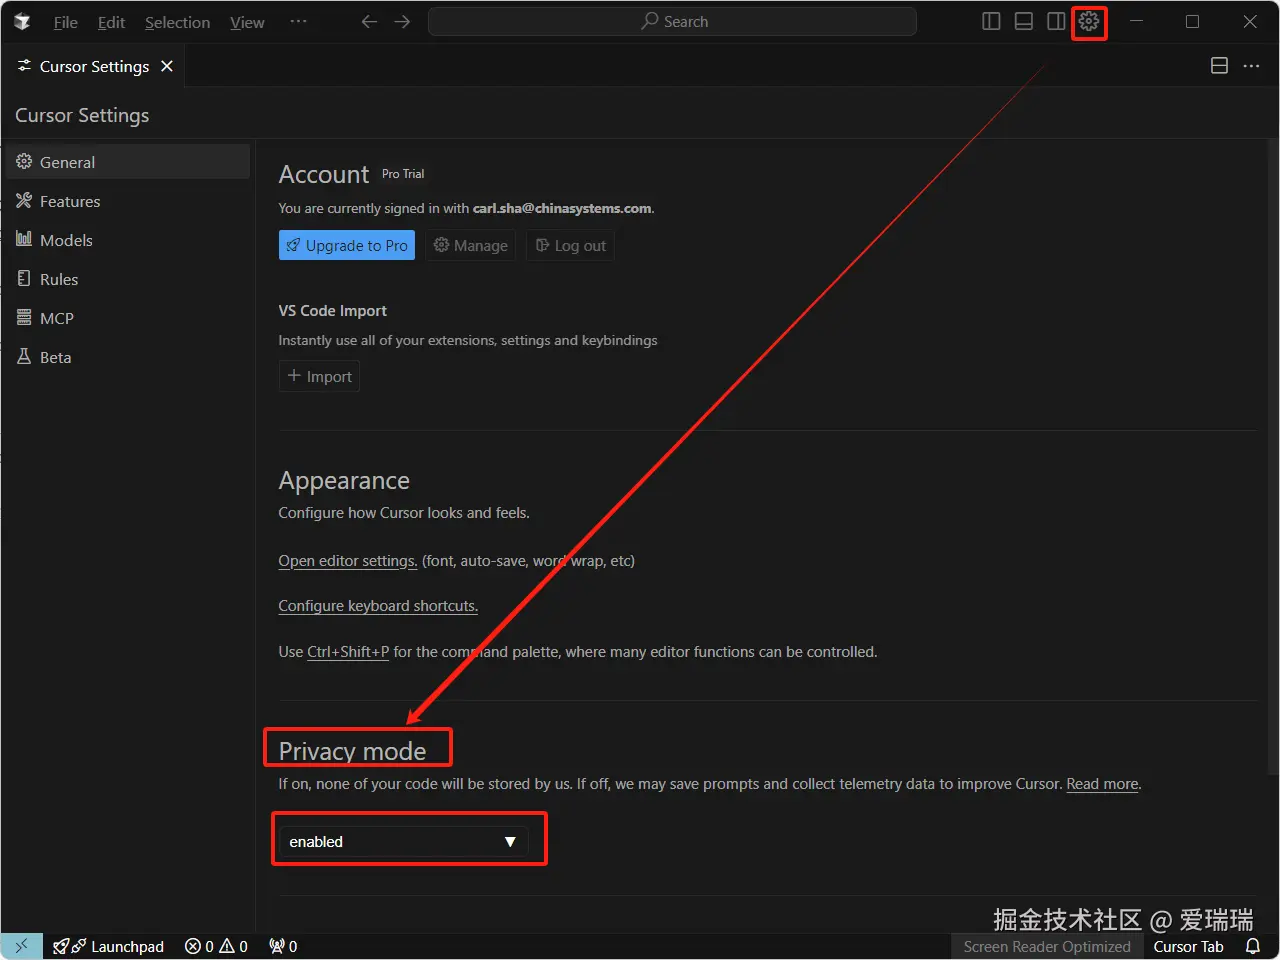Click the Upgrade to Pro button
1280x960 pixels.
coord(346,245)
